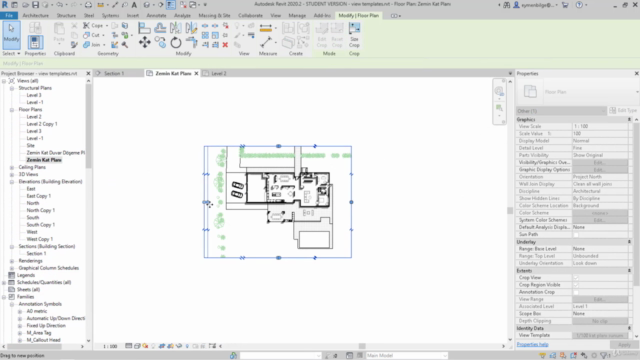
Task: Close the Zemin Kat Planı view tab
Action: click(196, 73)
